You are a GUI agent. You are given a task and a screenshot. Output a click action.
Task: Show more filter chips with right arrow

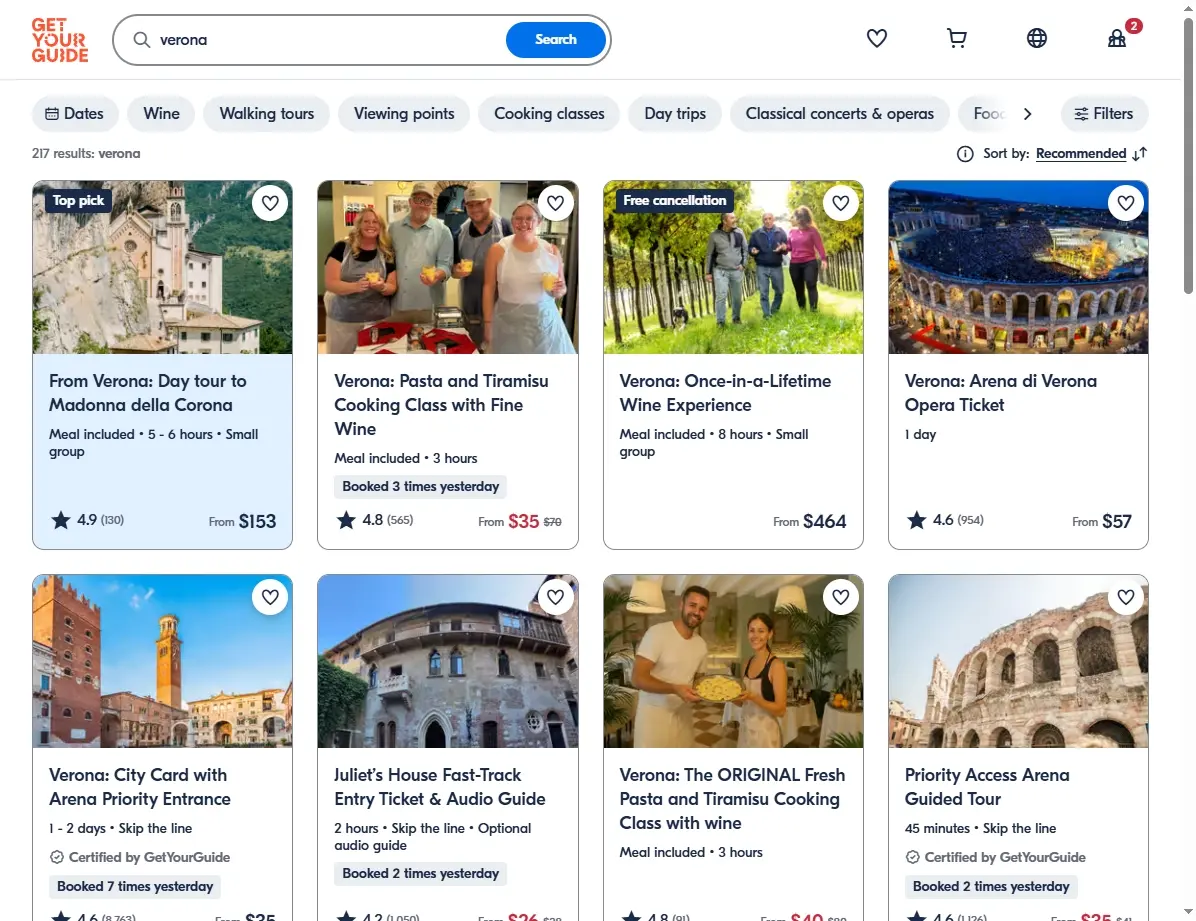point(1027,114)
